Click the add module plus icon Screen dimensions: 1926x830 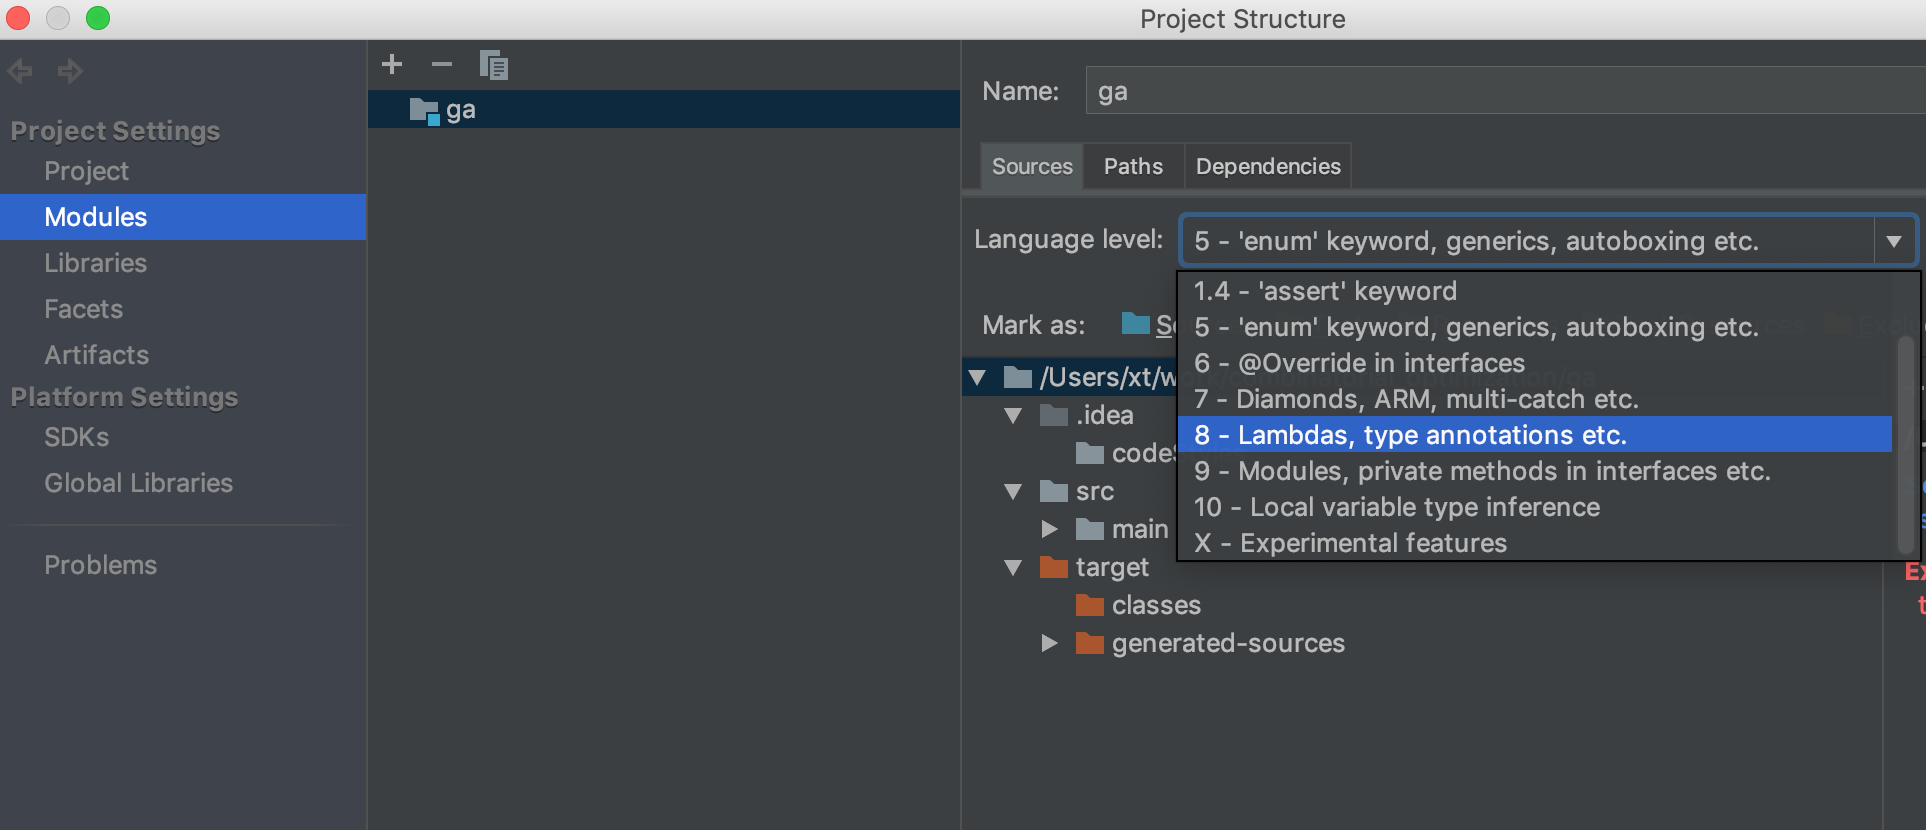(x=392, y=65)
